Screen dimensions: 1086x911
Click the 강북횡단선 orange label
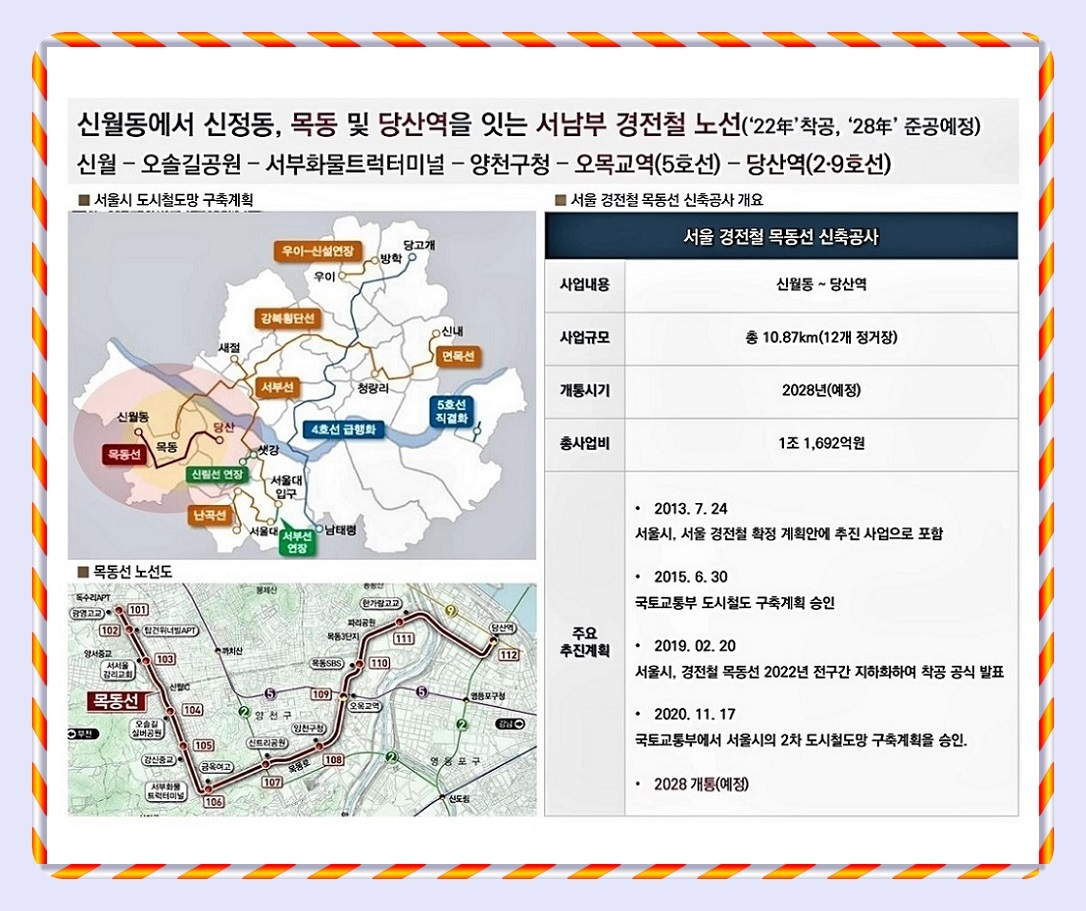tap(287, 318)
